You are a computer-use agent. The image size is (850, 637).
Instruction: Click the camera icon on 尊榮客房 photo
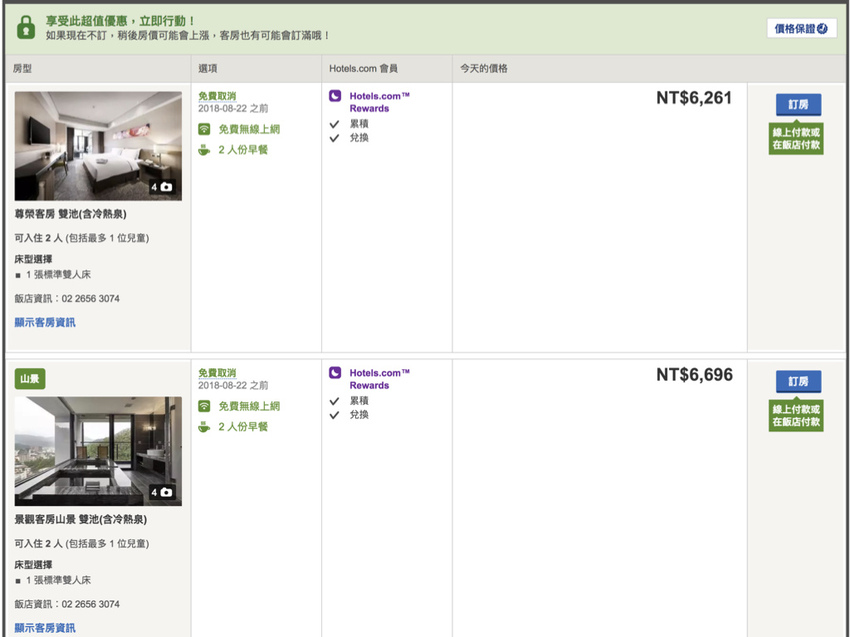pyautogui.click(x=166, y=187)
